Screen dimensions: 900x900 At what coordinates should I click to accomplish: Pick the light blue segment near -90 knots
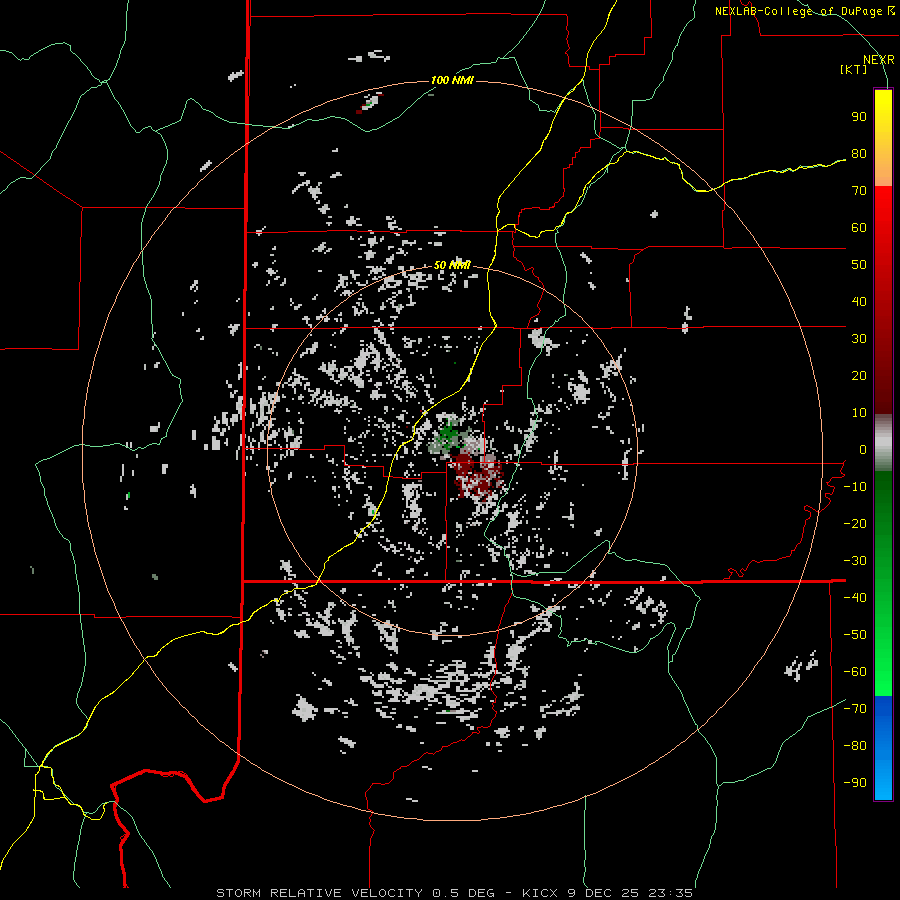click(883, 781)
